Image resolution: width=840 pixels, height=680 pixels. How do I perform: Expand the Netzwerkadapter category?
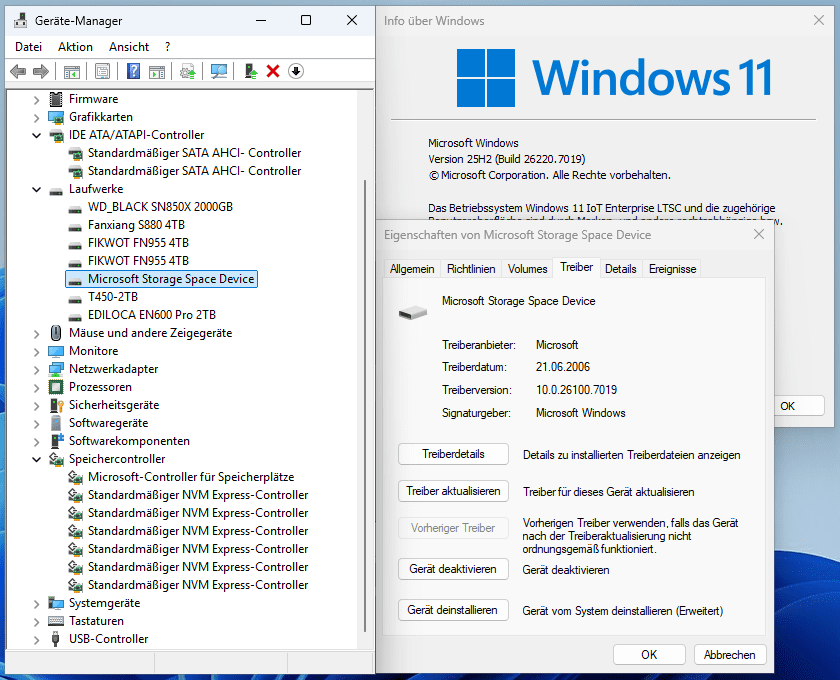pos(36,370)
